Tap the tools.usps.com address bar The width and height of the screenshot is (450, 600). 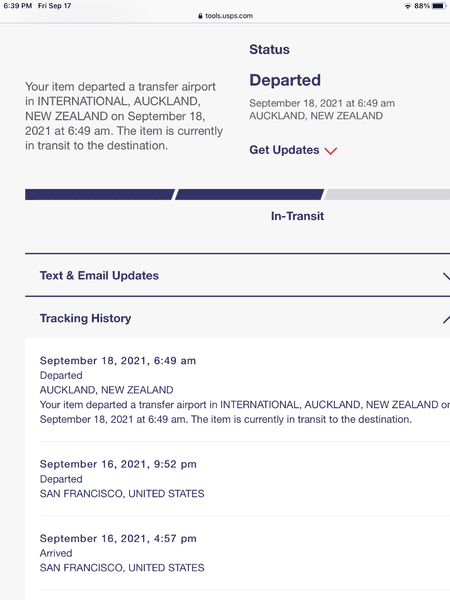tap(225, 16)
